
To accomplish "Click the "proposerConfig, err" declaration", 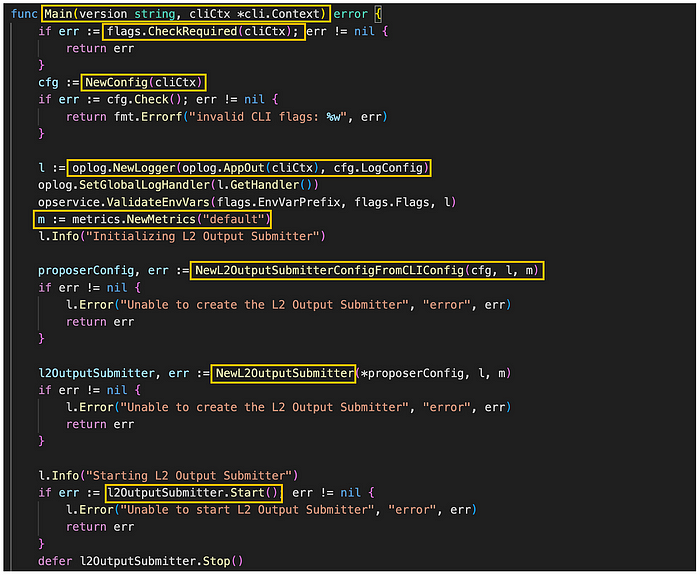I will pyautogui.click(x=103, y=271).
